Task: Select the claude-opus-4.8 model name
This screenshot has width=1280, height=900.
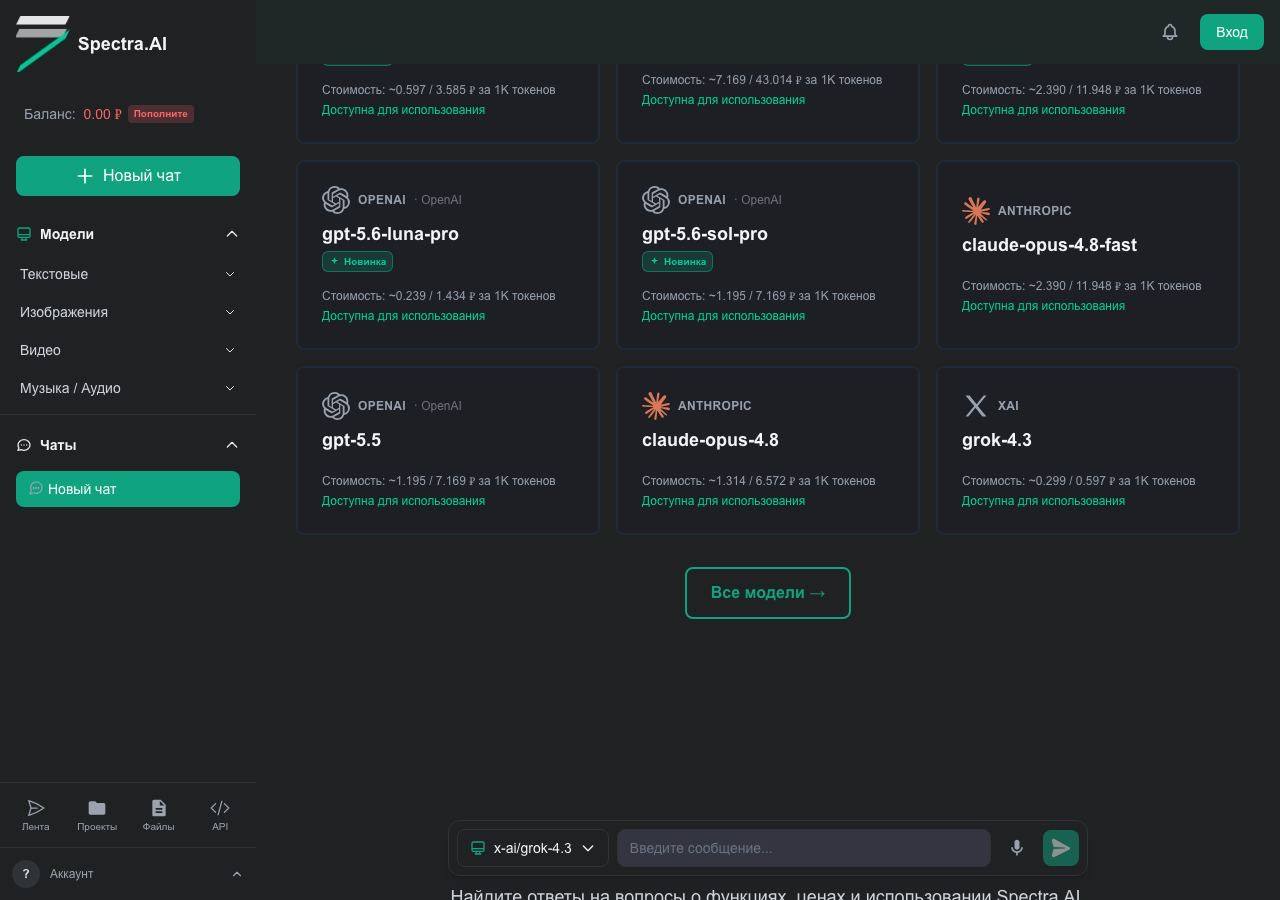Action: coord(710,440)
